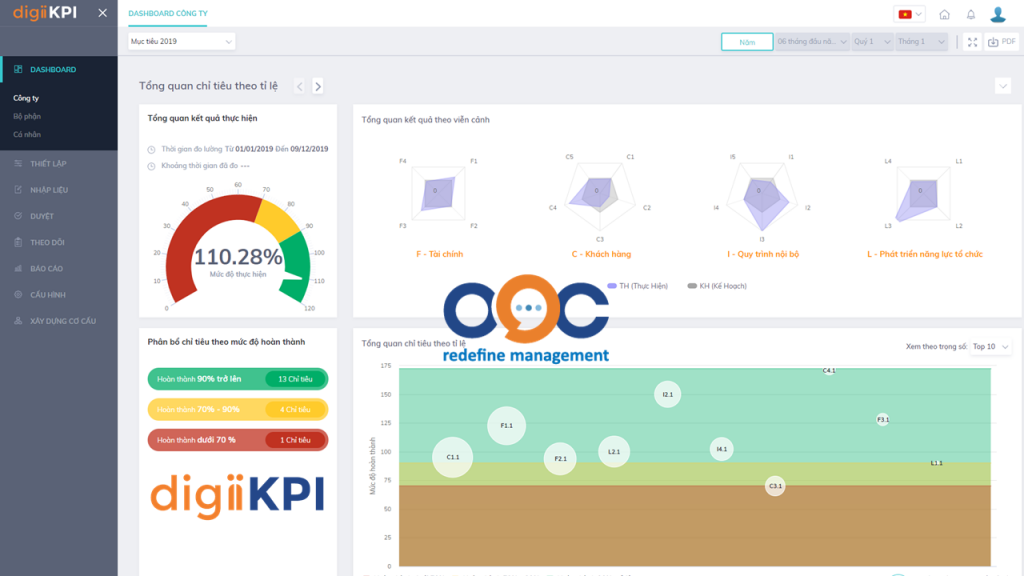Viewport: 1024px width, 576px height.
Task: Click the clock icon beside Khoảng thời gian đã đo
Action: 152,166
